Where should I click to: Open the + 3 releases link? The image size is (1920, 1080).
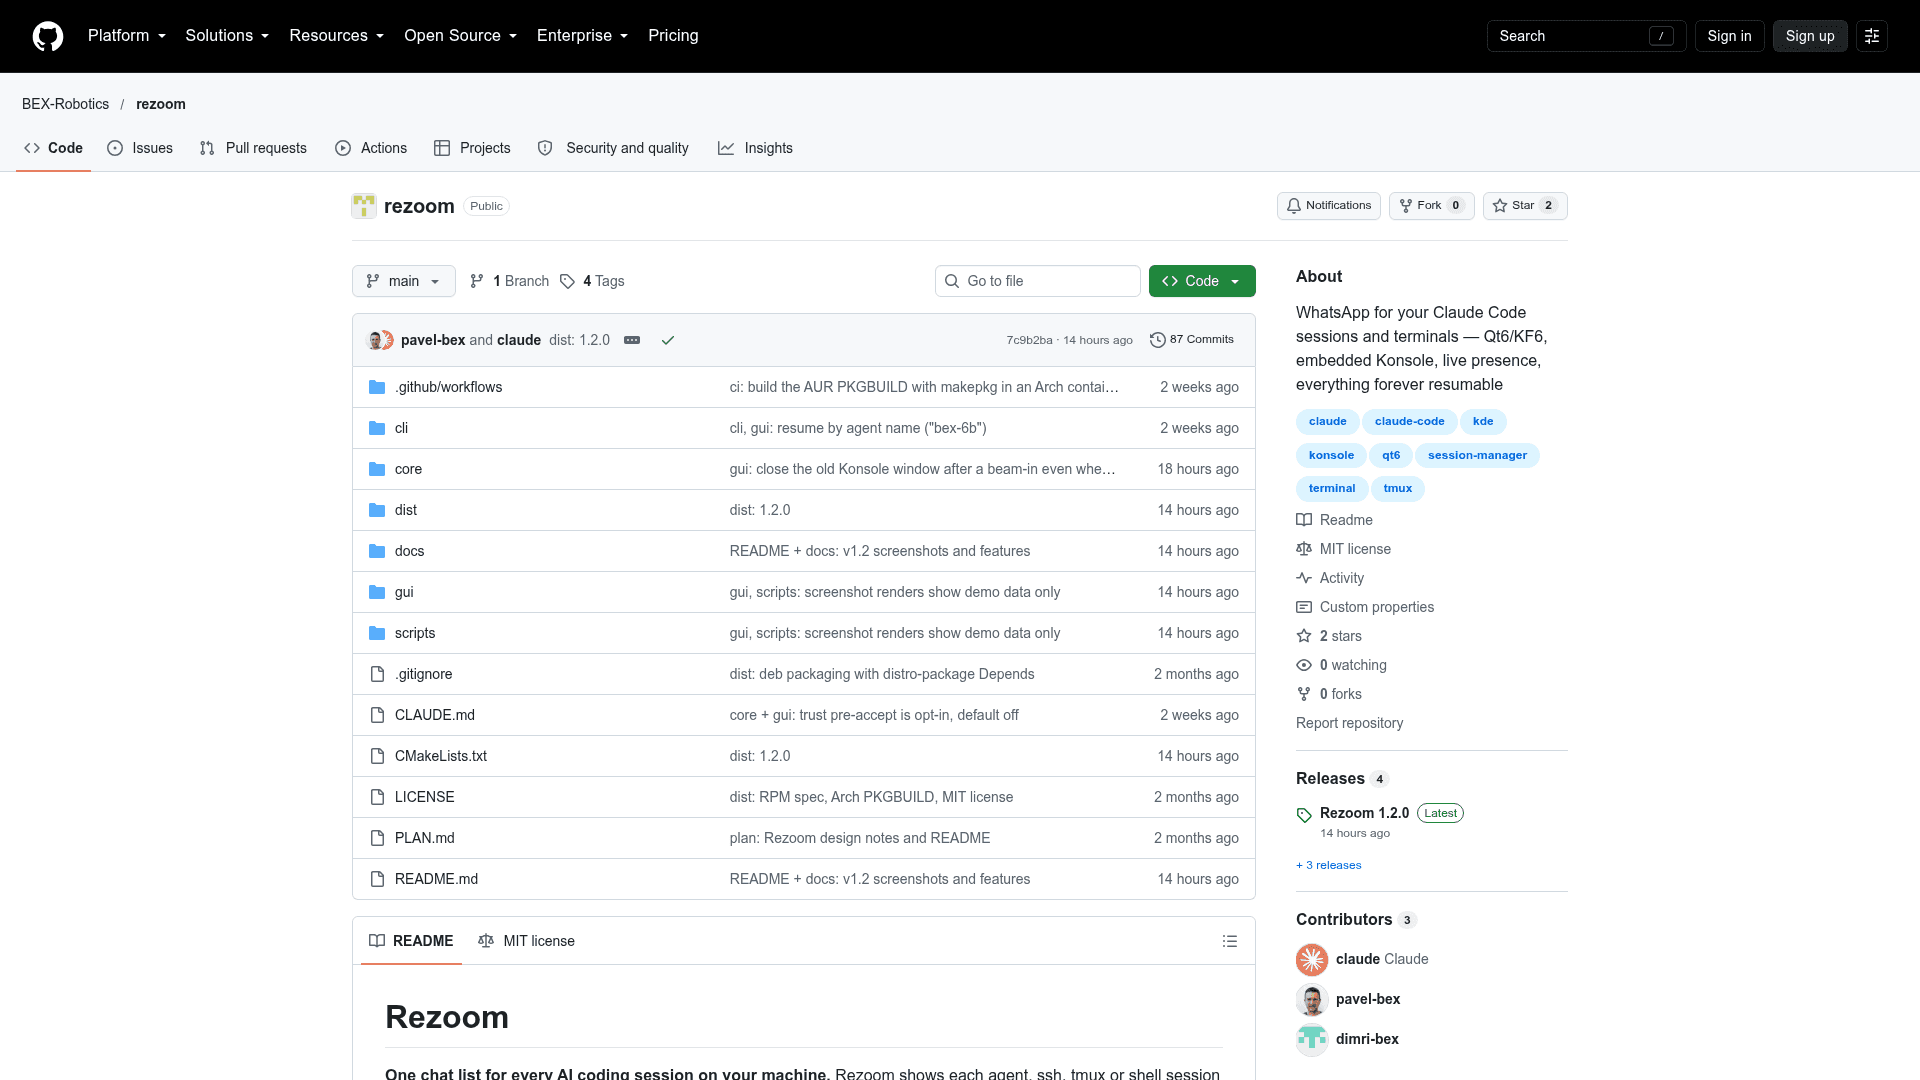point(1329,865)
